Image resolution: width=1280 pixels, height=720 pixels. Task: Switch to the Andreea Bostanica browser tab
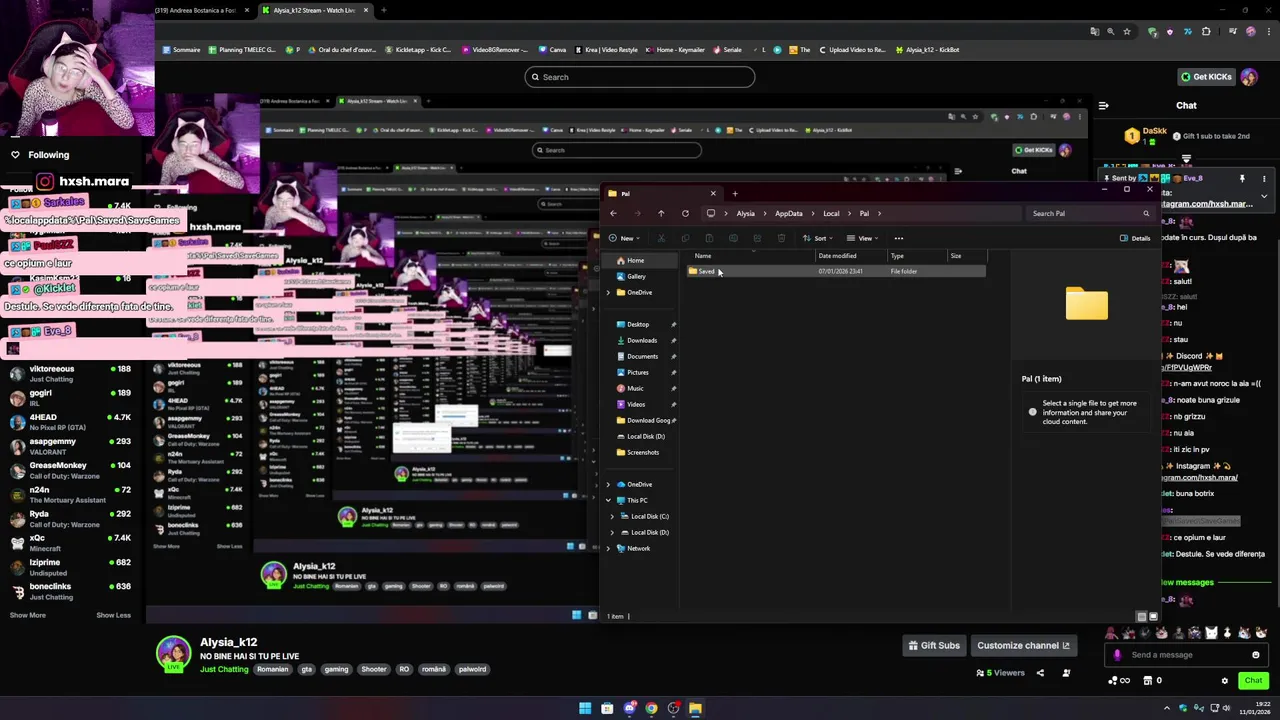coord(202,10)
